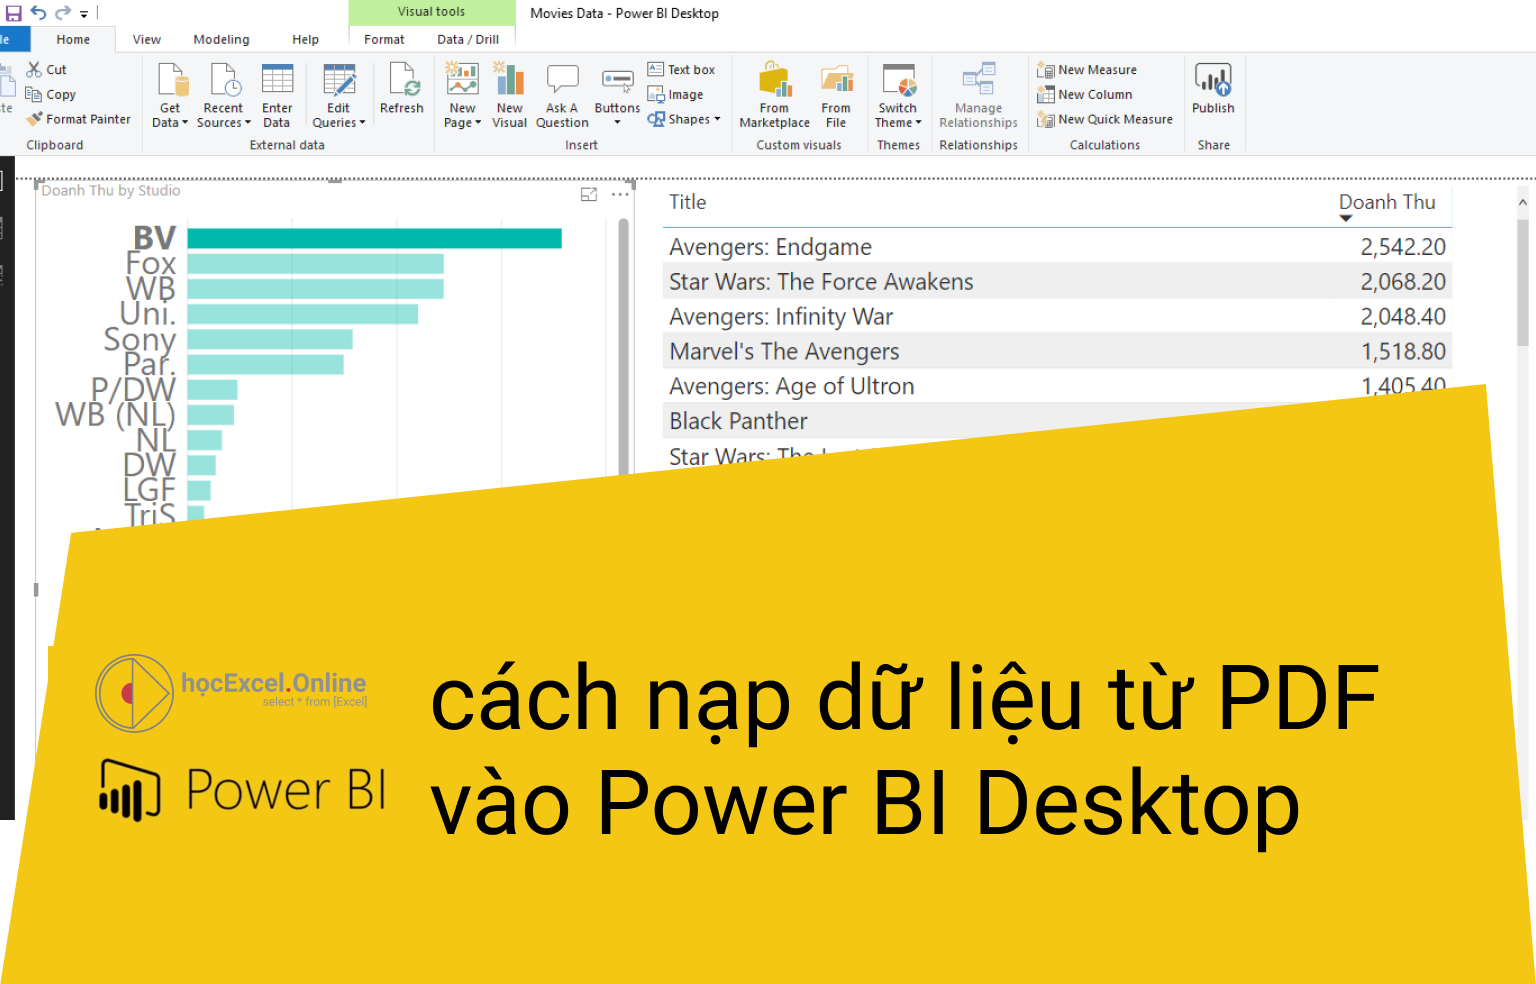Insert an Image

point(675,94)
